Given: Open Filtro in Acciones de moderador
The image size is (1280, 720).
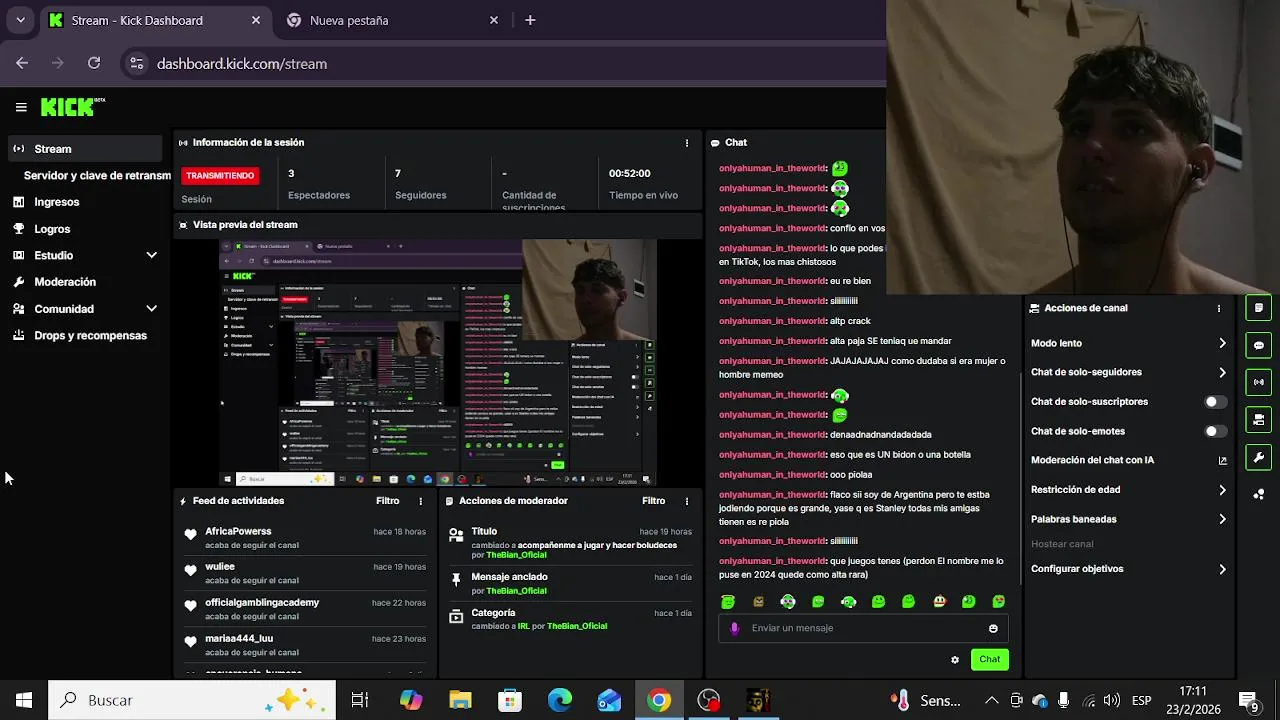Looking at the screenshot, I should (x=653, y=501).
